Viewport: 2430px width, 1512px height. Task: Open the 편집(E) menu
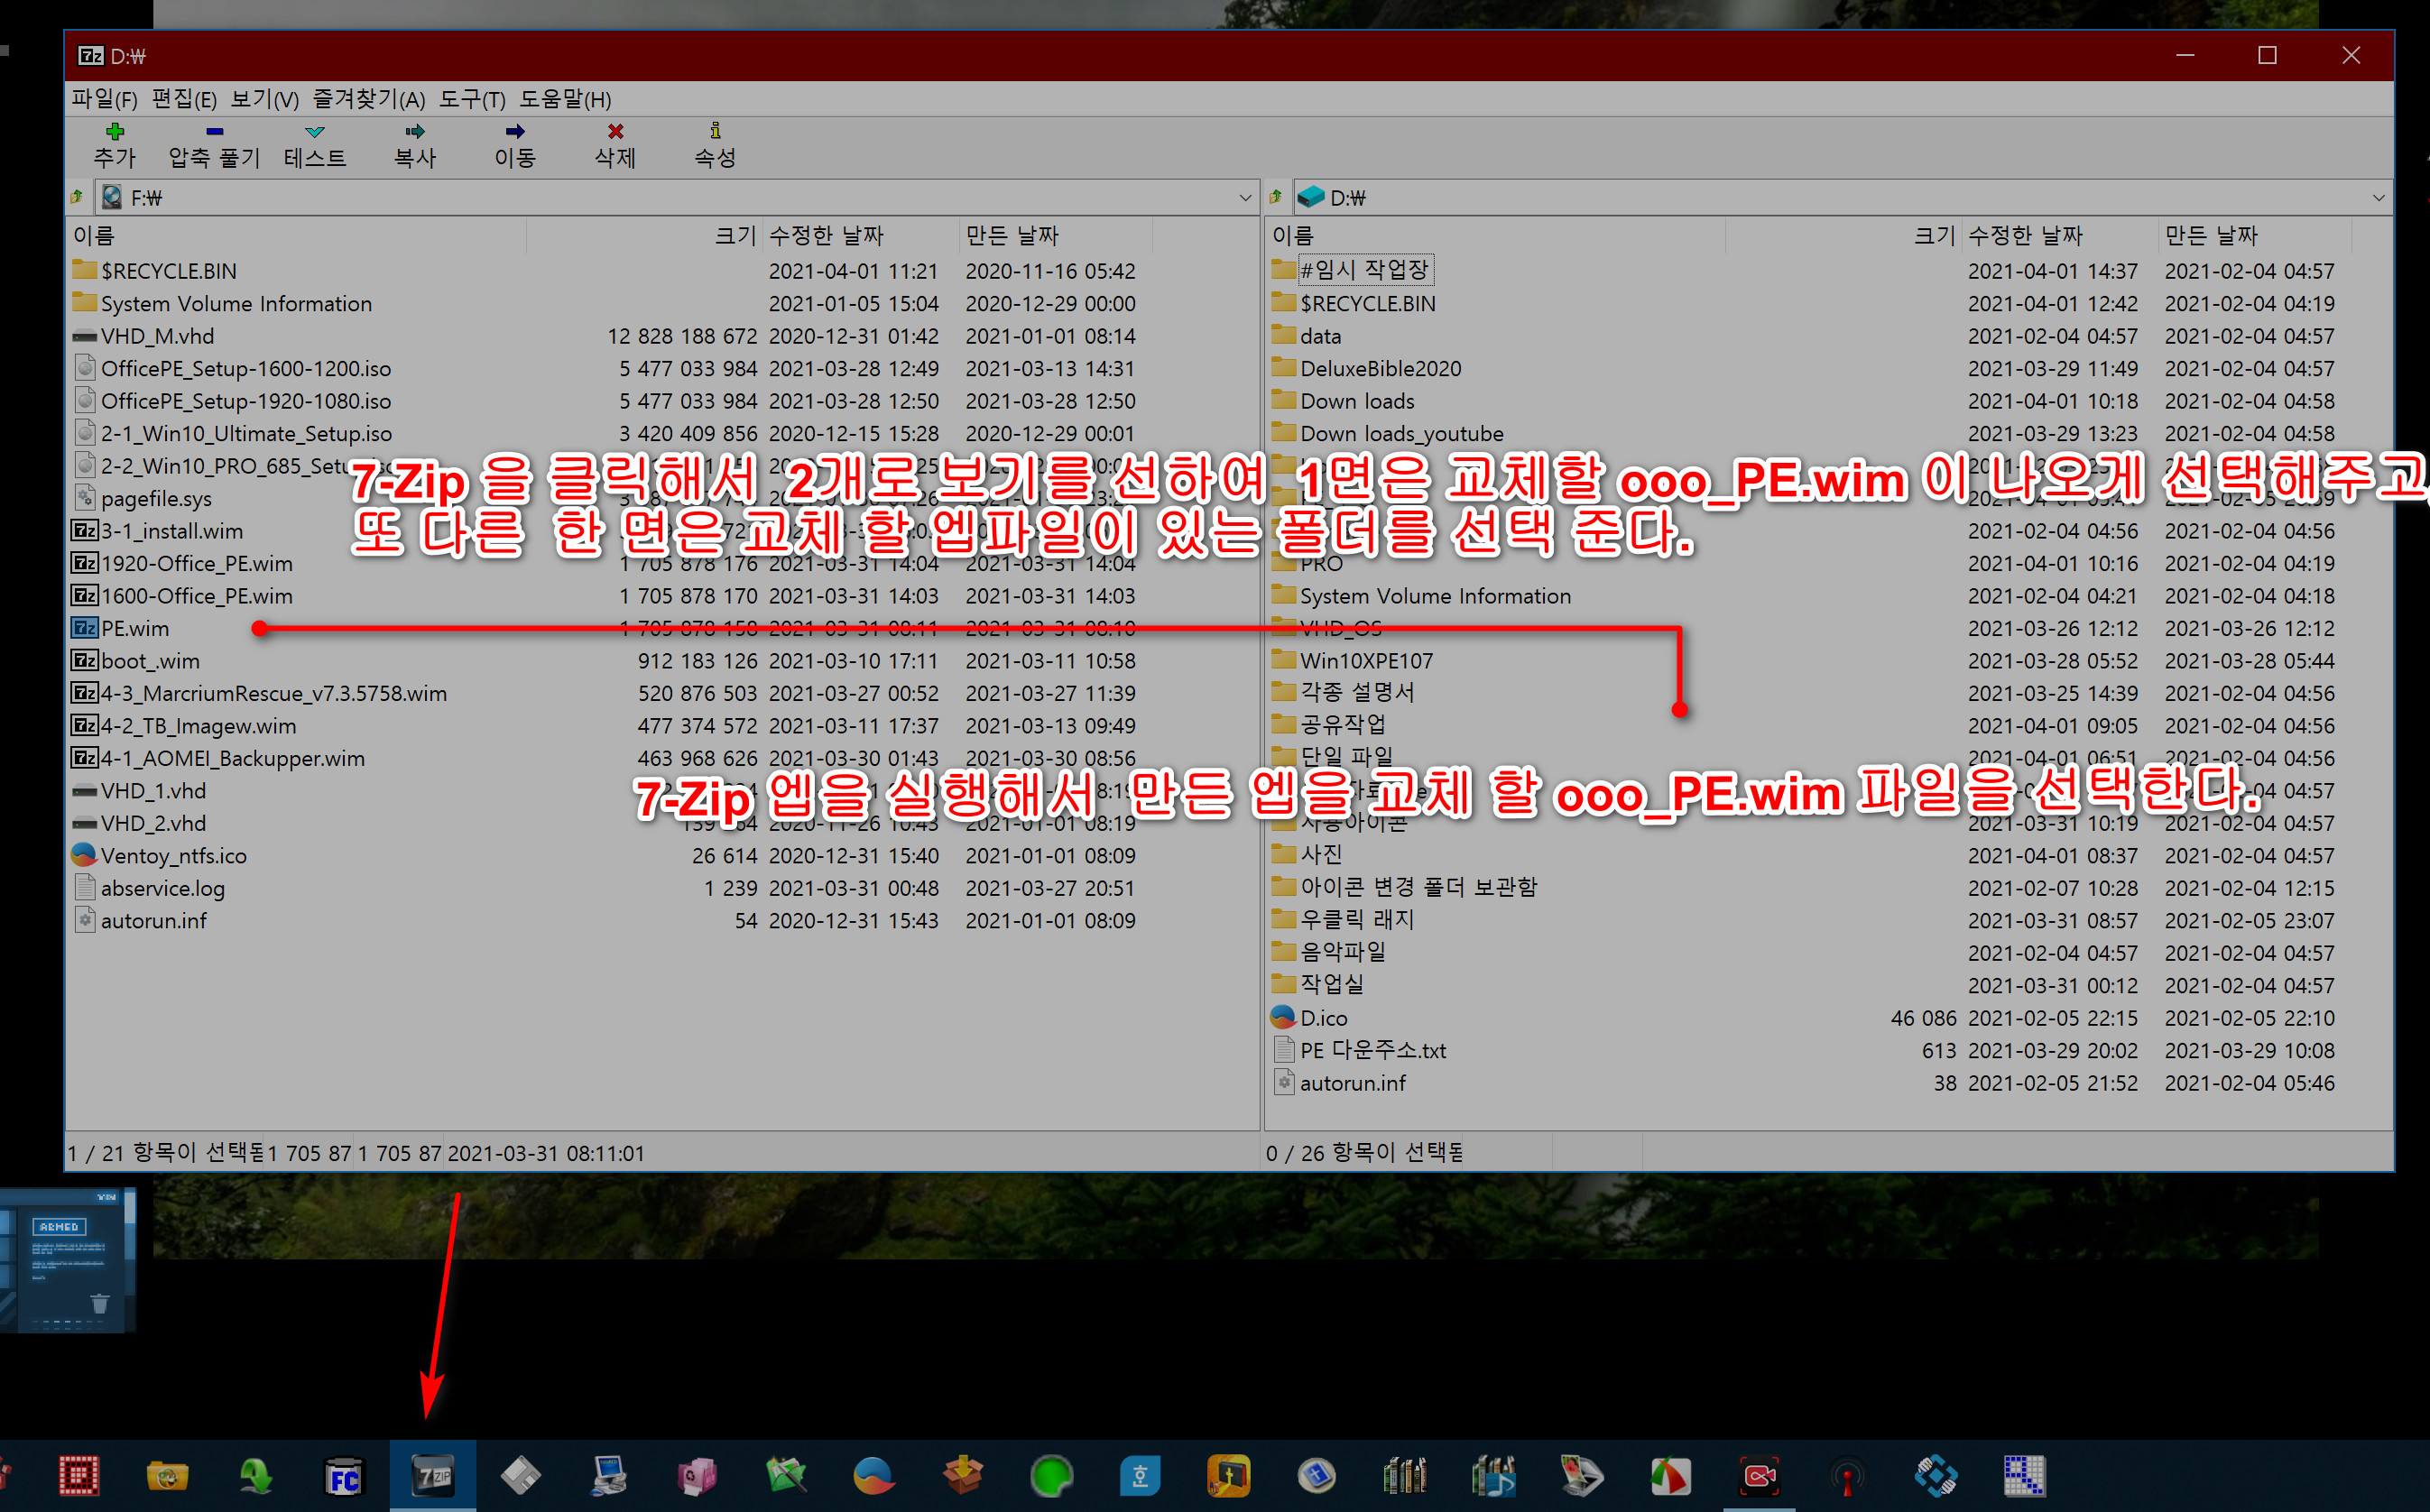[x=184, y=99]
